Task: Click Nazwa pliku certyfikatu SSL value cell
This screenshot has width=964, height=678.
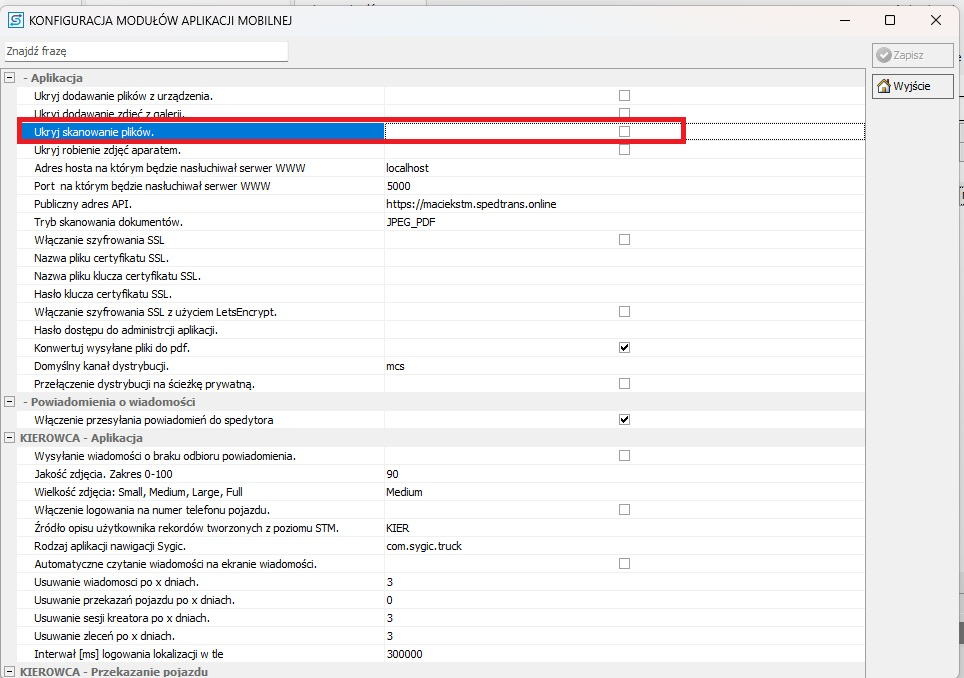Action: click(624, 258)
